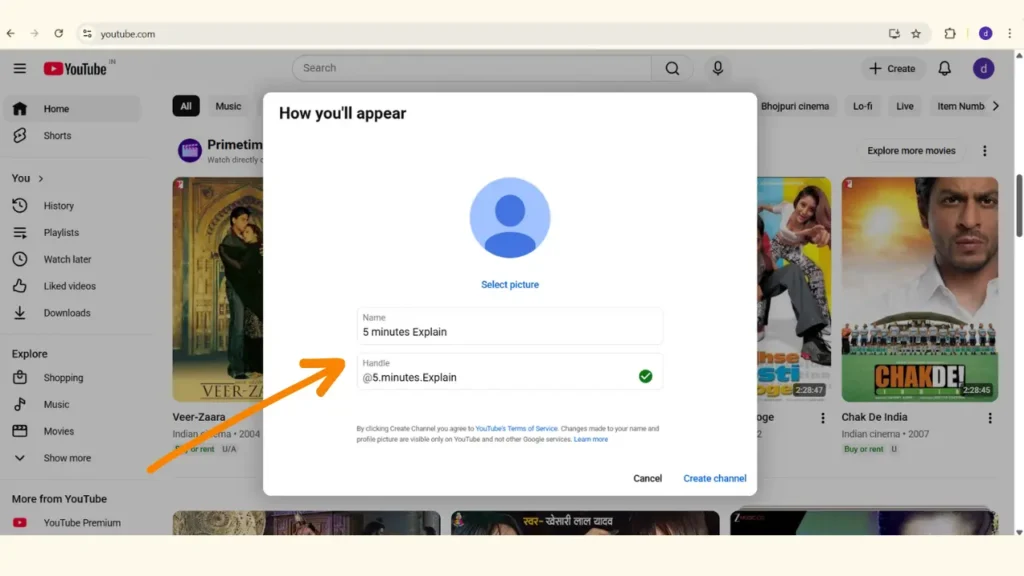The width and height of the screenshot is (1024, 576).
Task: Switch to the All filter chip
Action: (x=186, y=106)
